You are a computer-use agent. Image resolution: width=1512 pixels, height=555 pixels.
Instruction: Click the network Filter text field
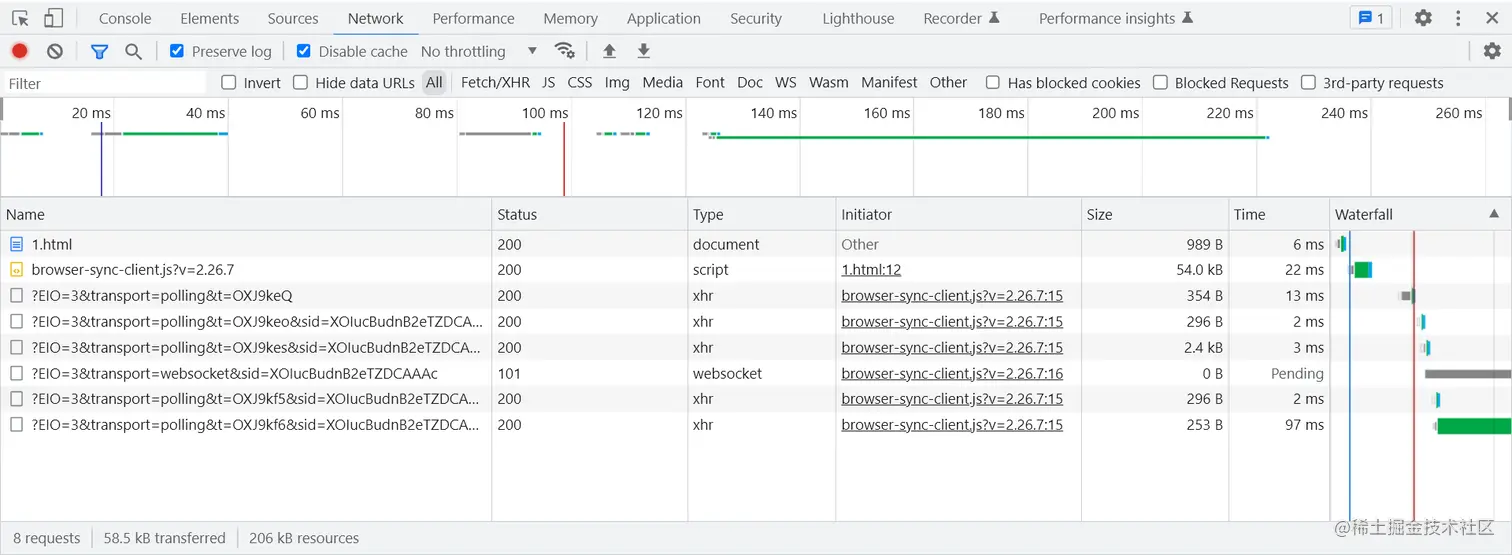105,83
